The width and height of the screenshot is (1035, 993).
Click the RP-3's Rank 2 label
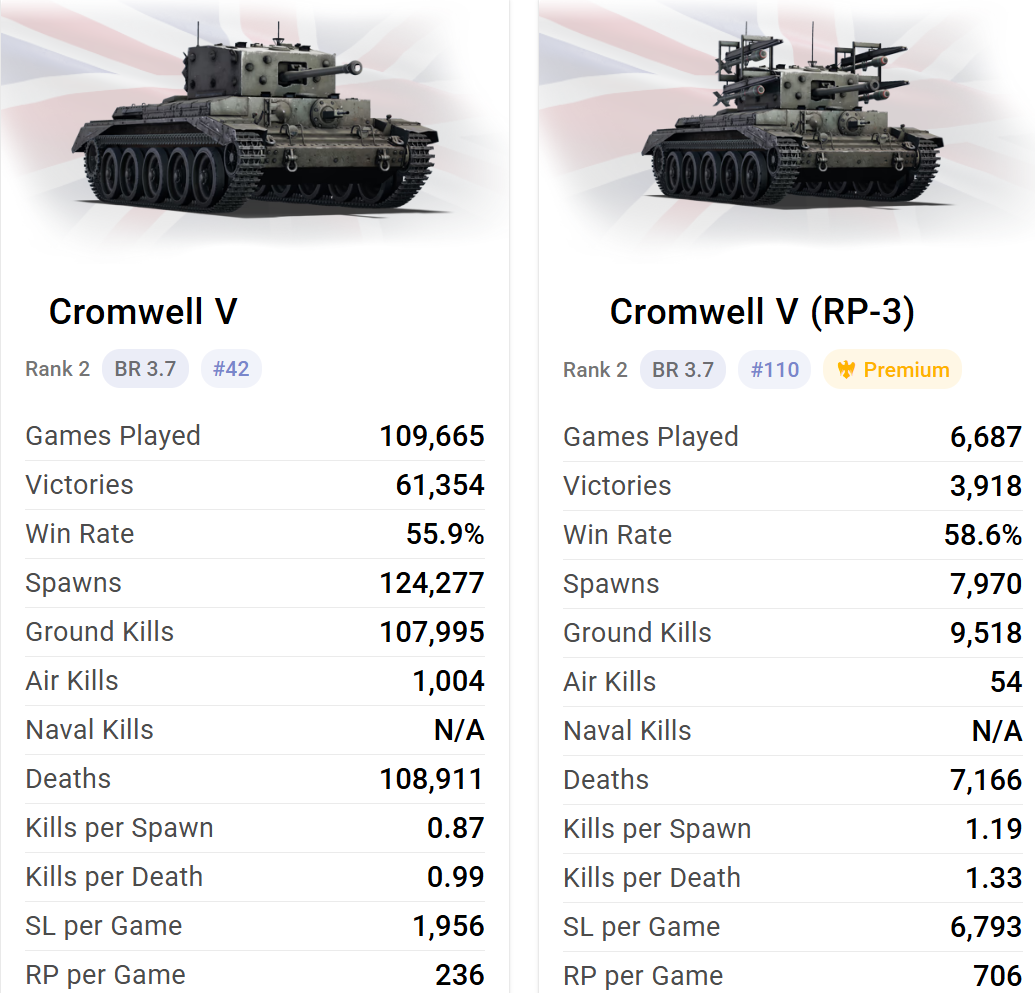(595, 370)
